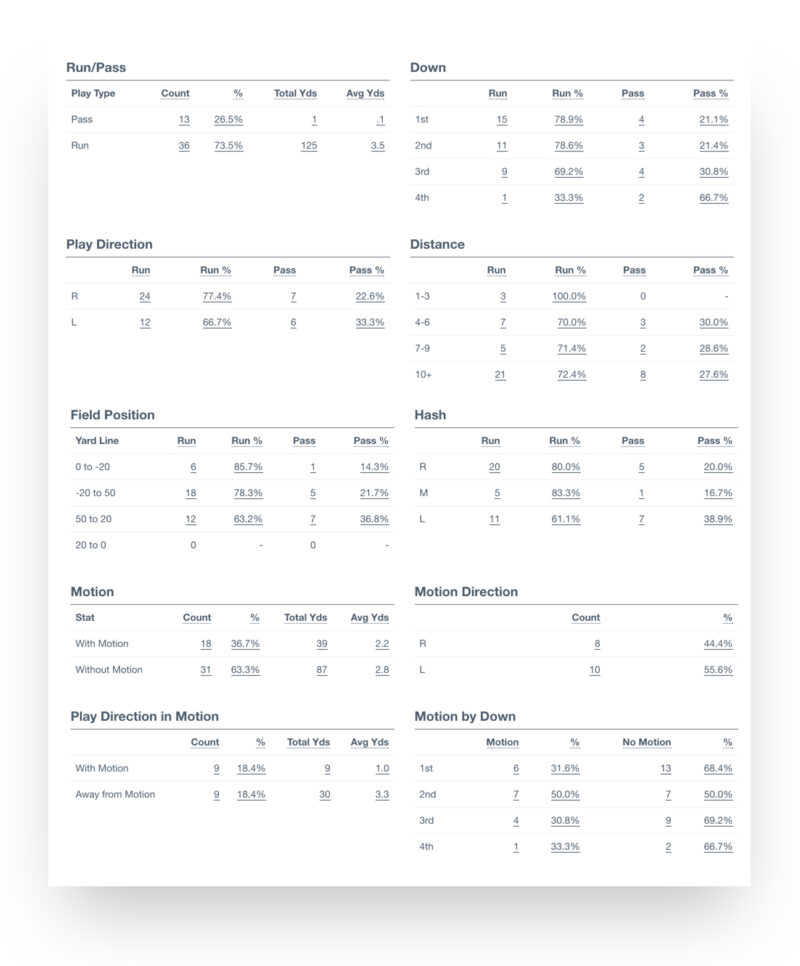Select the 1st down run count 15

(x=502, y=120)
